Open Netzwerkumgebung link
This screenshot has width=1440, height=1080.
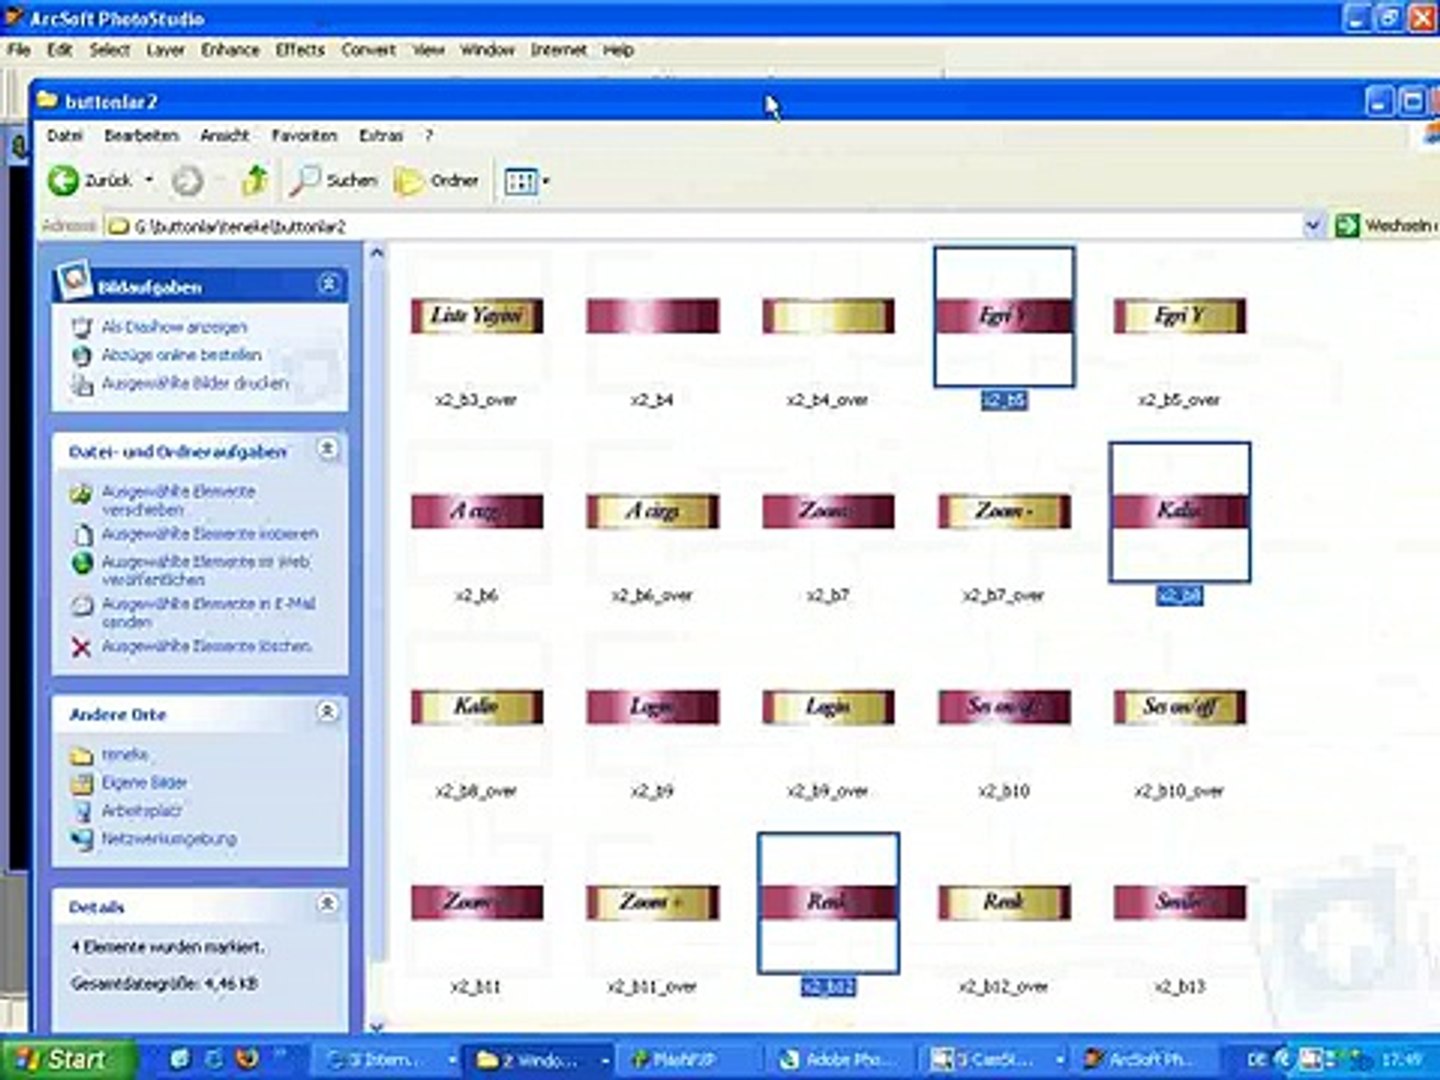pos(168,839)
